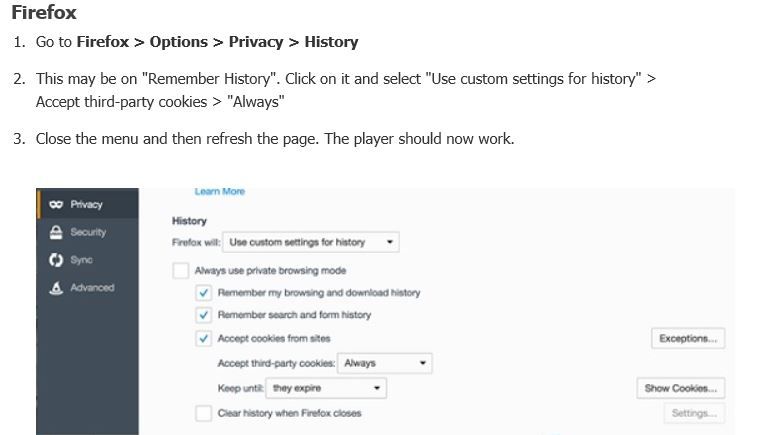The width and height of the screenshot is (776, 435).
Task: Open the Security section label
Action: click(88, 232)
